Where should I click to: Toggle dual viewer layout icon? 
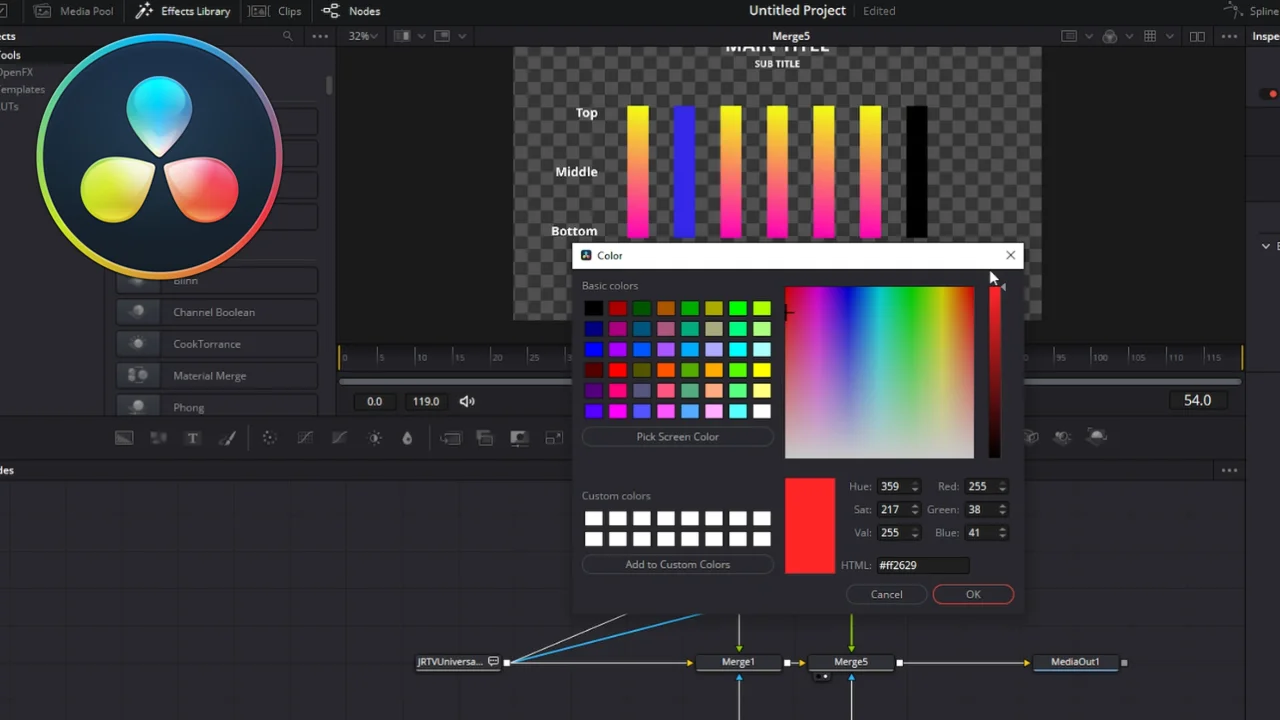1197,36
